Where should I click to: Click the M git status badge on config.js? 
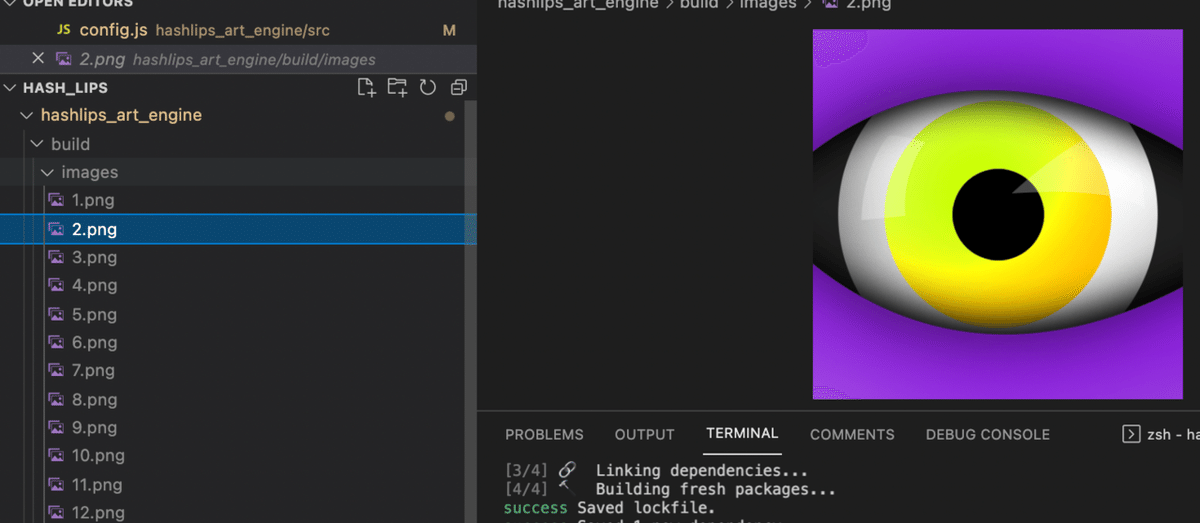click(449, 31)
